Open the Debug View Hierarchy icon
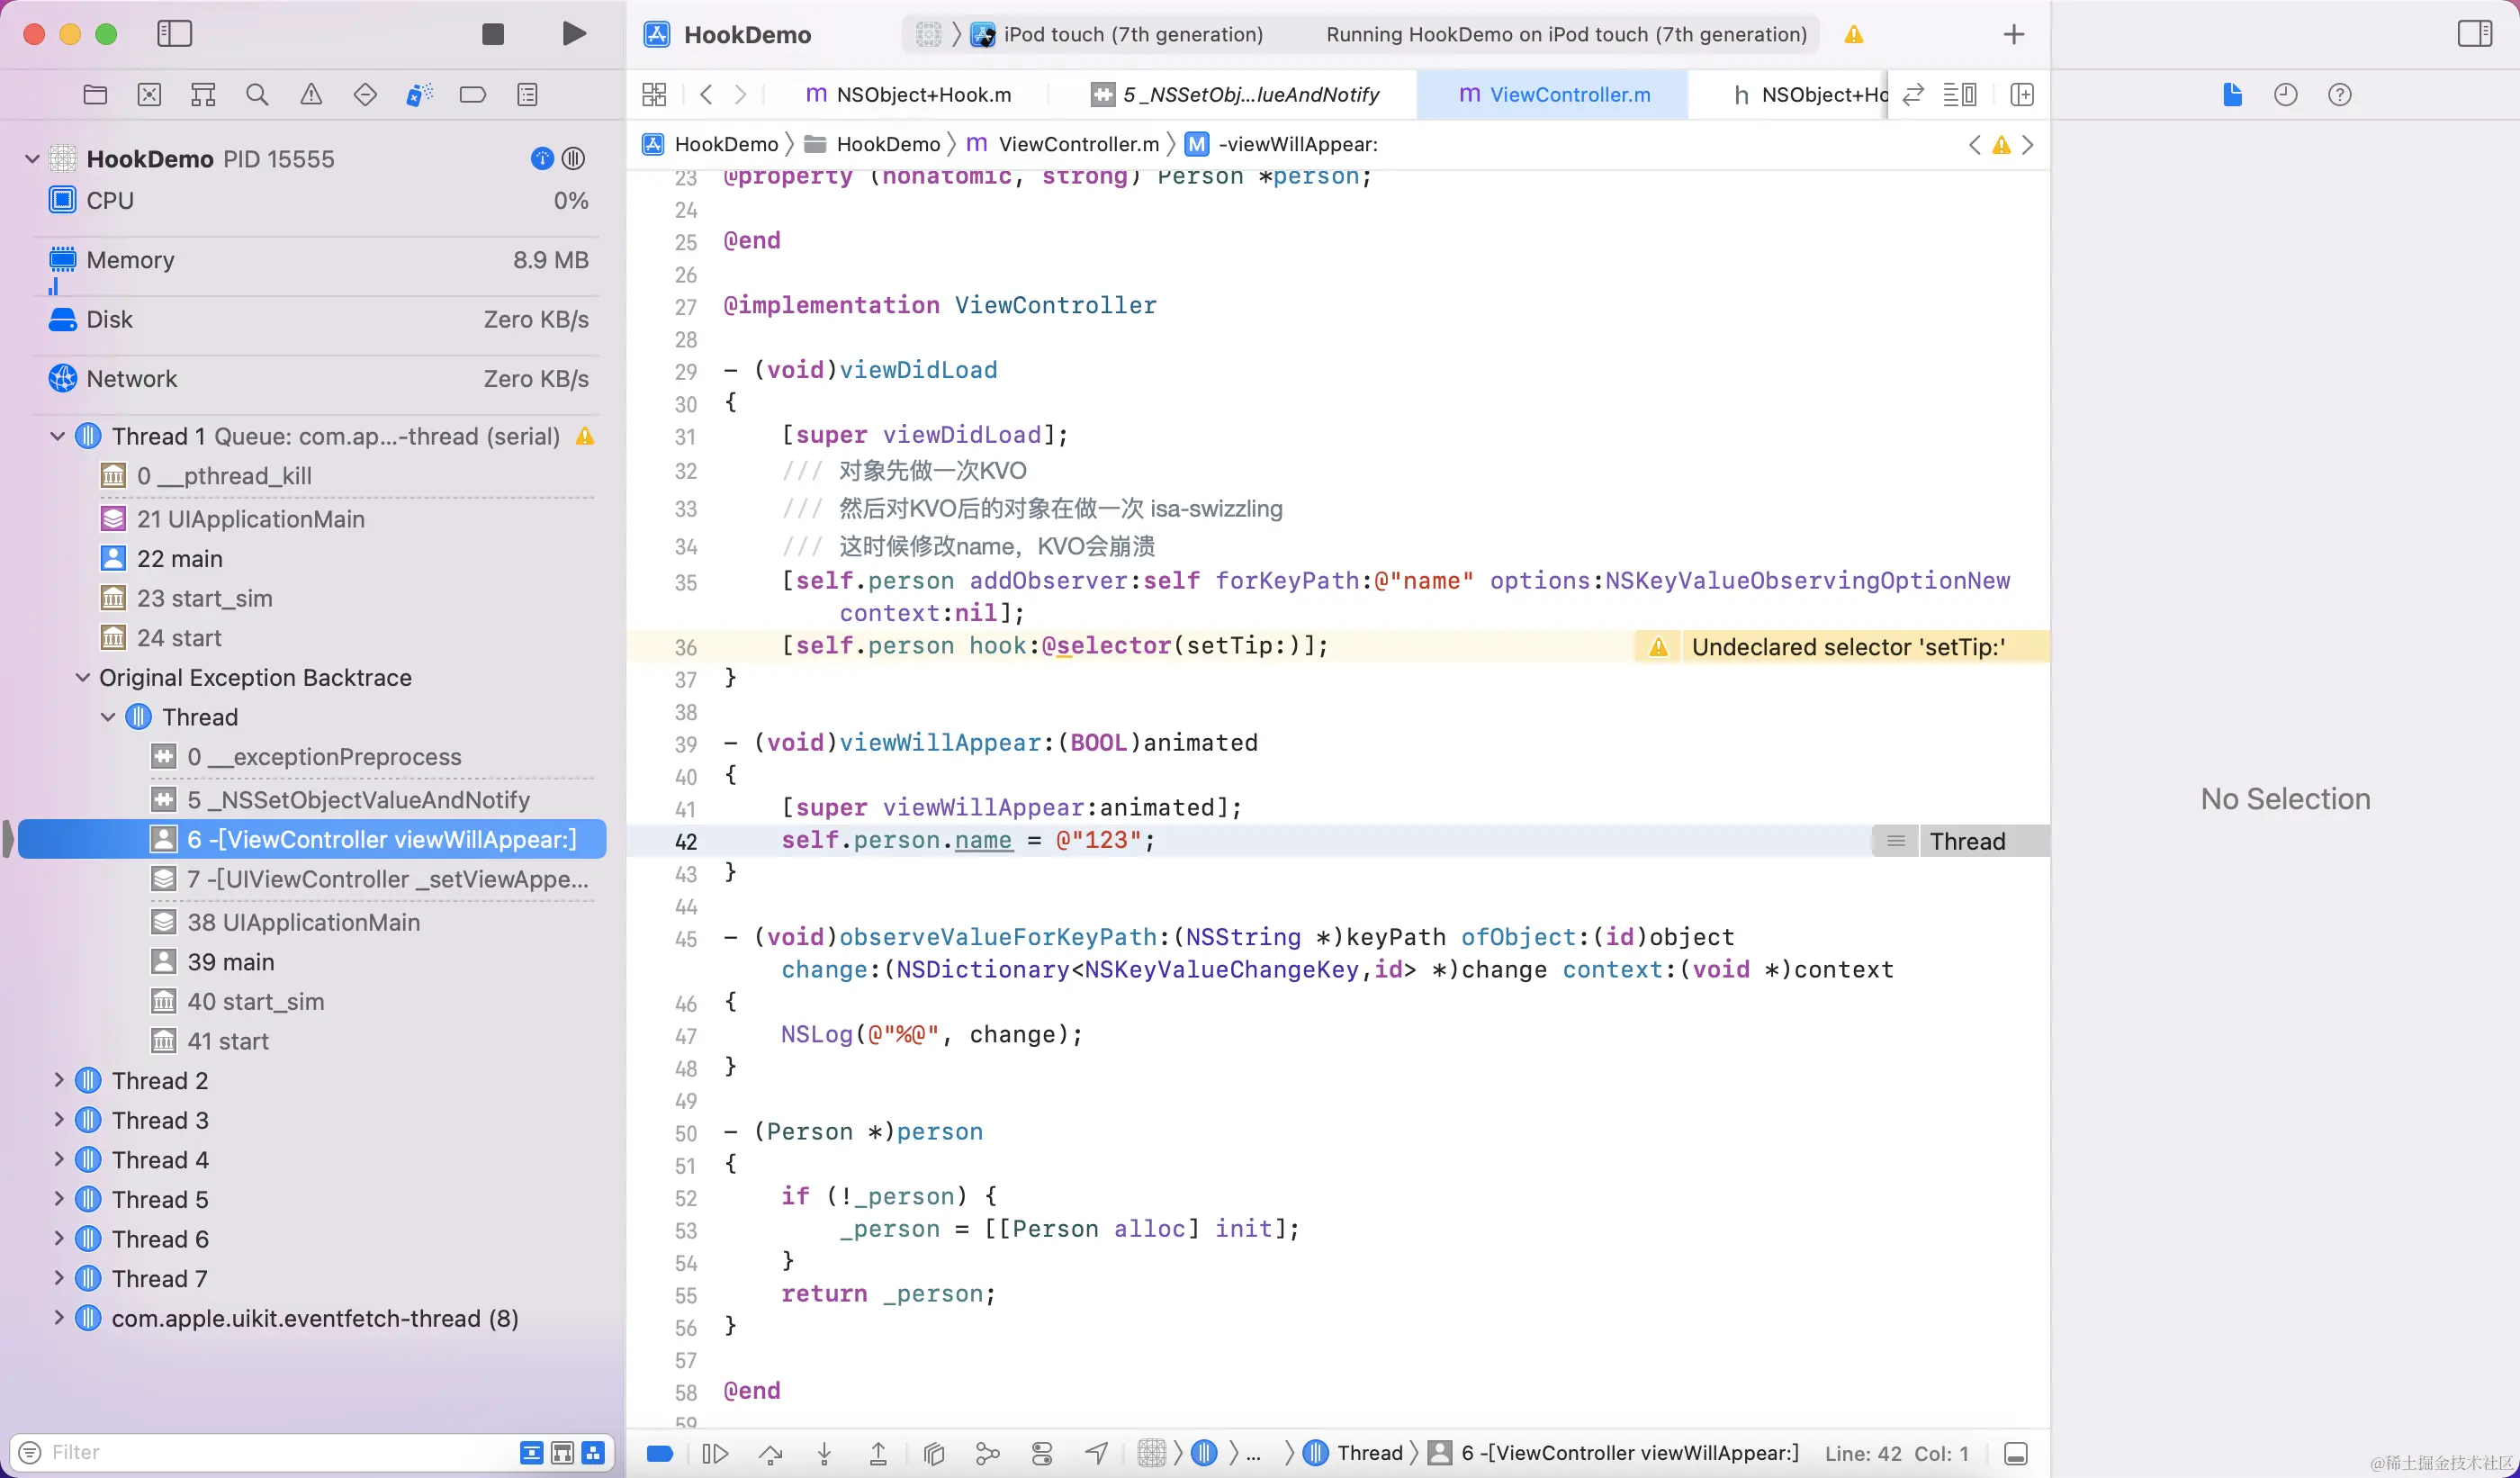 pyautogui.click(x=934, y=1453)
